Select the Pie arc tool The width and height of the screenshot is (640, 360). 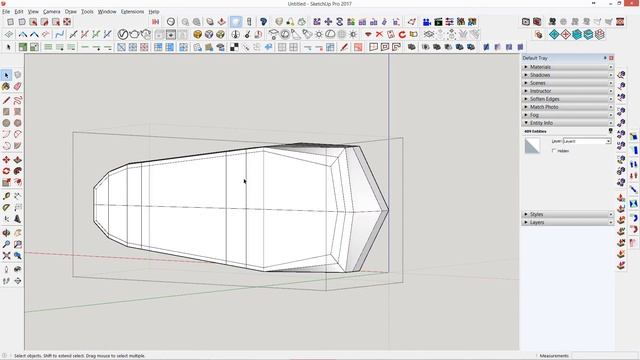(x=18, y=146)
